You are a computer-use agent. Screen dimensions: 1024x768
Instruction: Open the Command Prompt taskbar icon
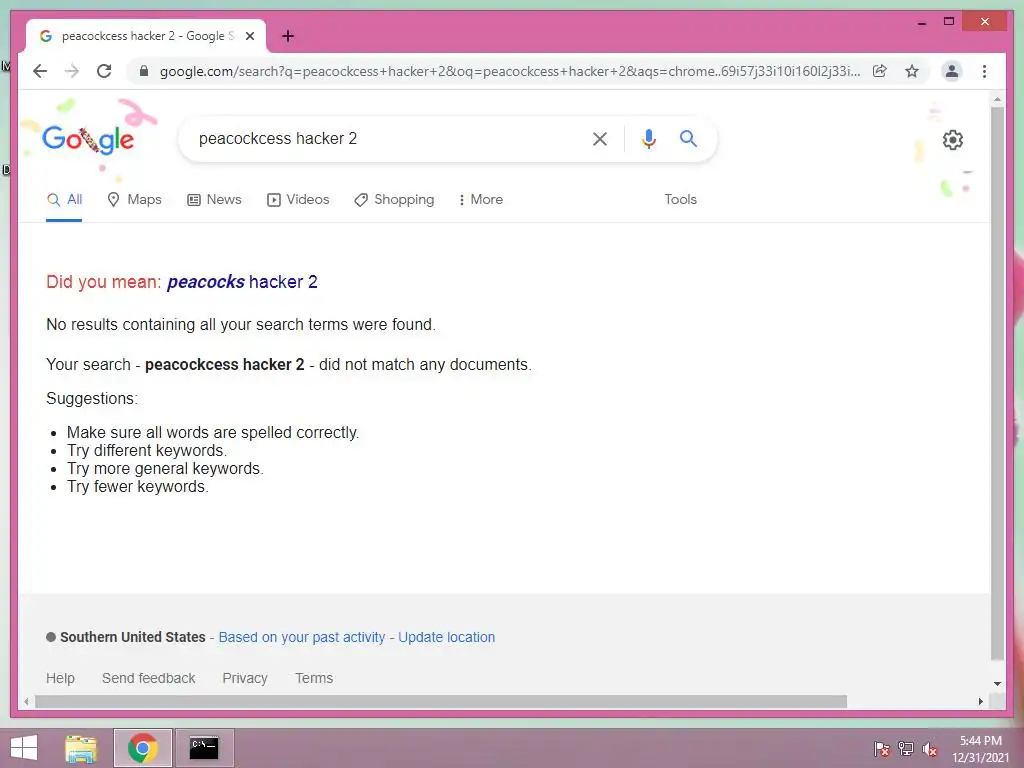[204, 748]
